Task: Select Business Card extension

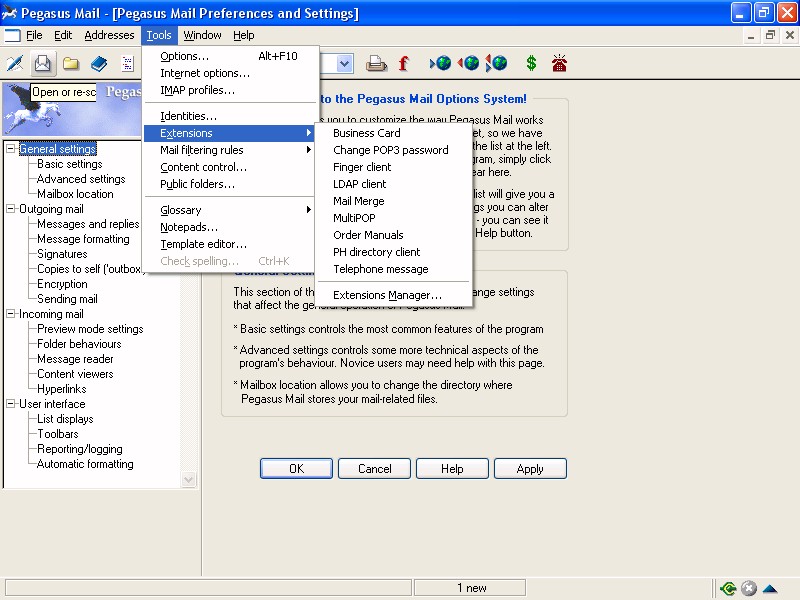Action: pos(393,133)
